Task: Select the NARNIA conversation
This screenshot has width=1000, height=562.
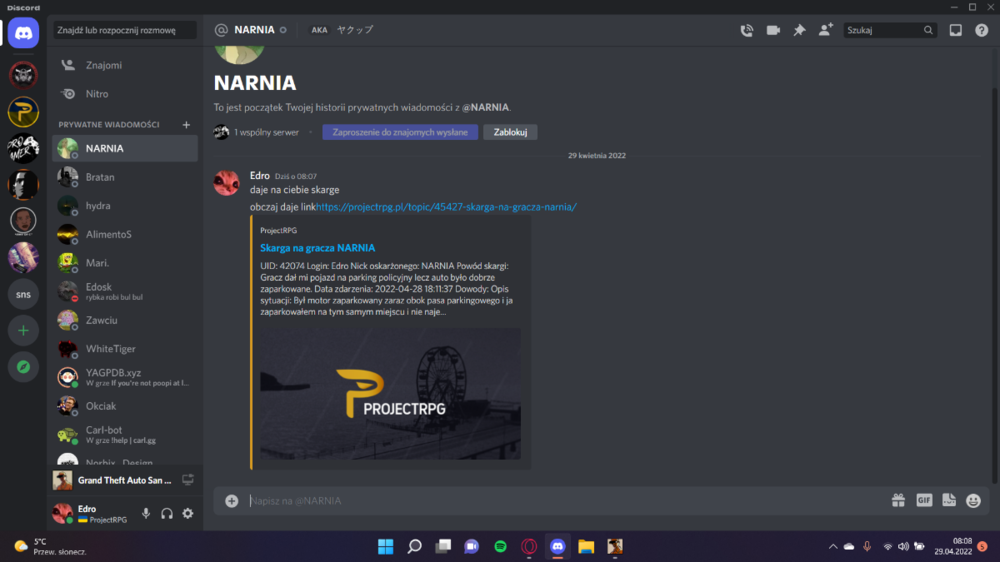Action: (x=125, y=148)
